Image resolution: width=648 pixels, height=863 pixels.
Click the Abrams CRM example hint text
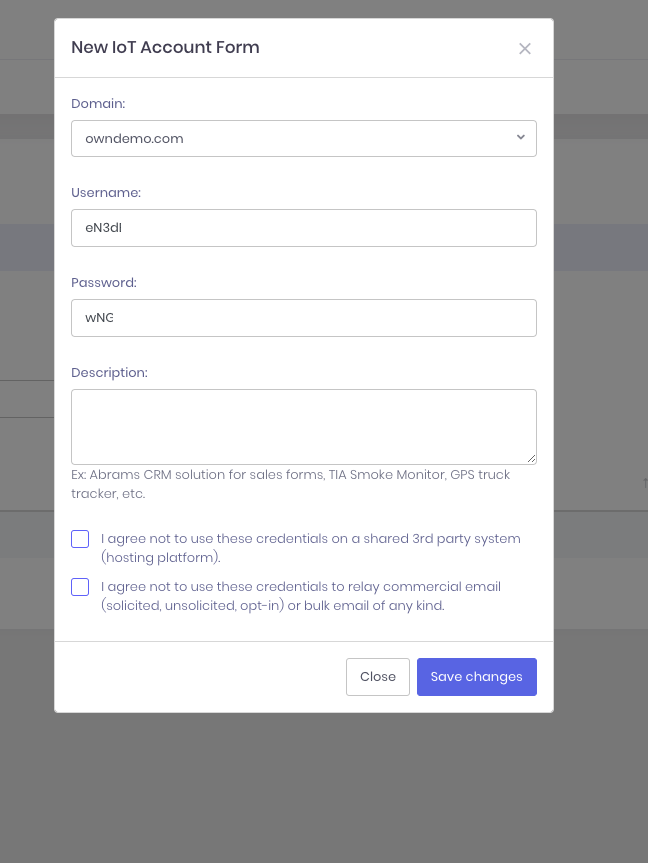click(290, 484)
